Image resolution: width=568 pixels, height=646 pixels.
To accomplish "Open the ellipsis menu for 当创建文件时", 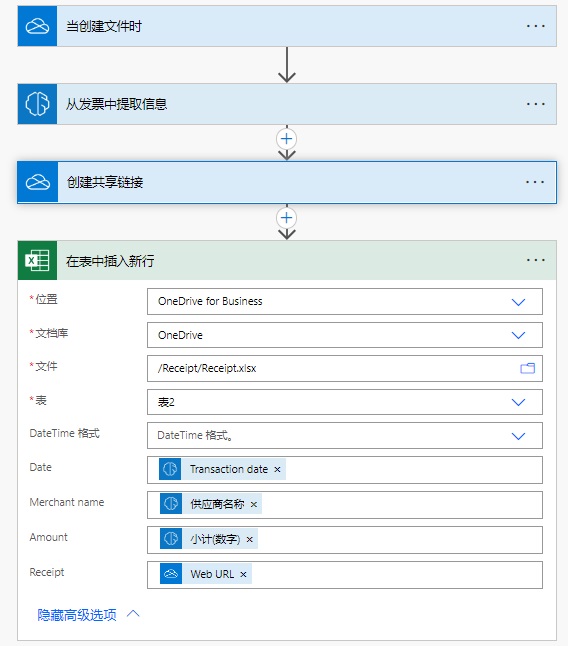I will pyautogui.click(x=535, y=26).
